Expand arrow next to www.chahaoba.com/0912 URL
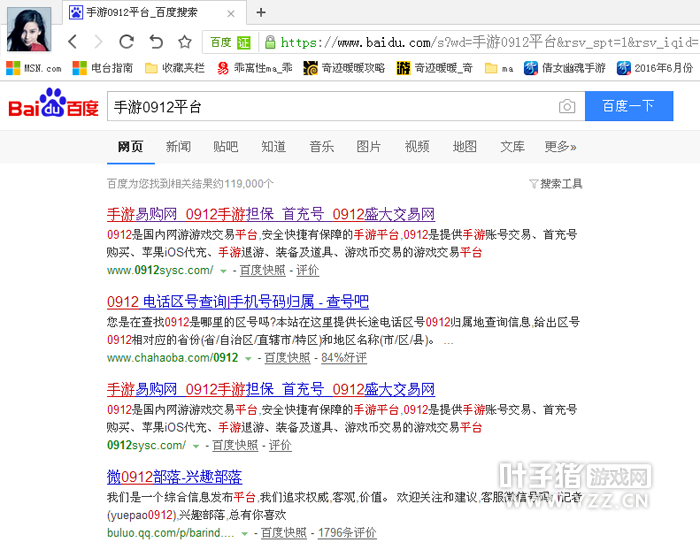The image size is (700, 550). click(248, 358)
